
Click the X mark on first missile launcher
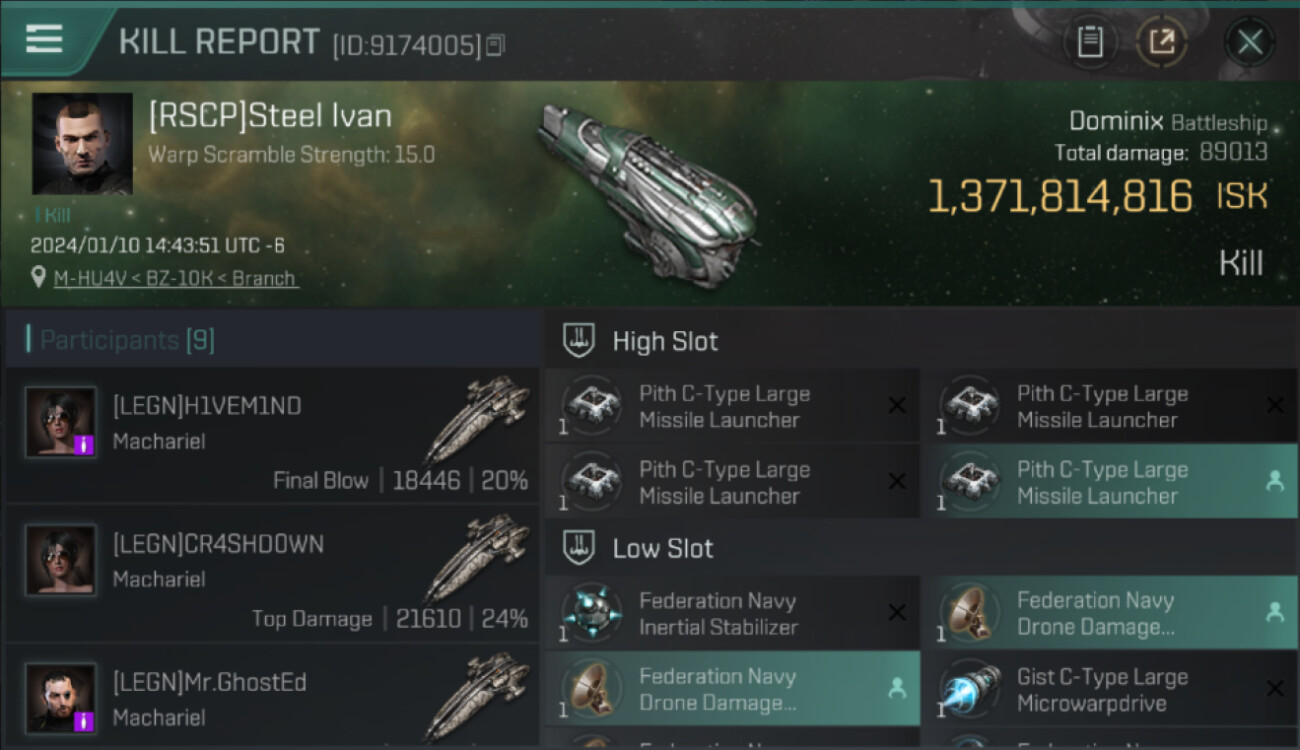(897, 405)
